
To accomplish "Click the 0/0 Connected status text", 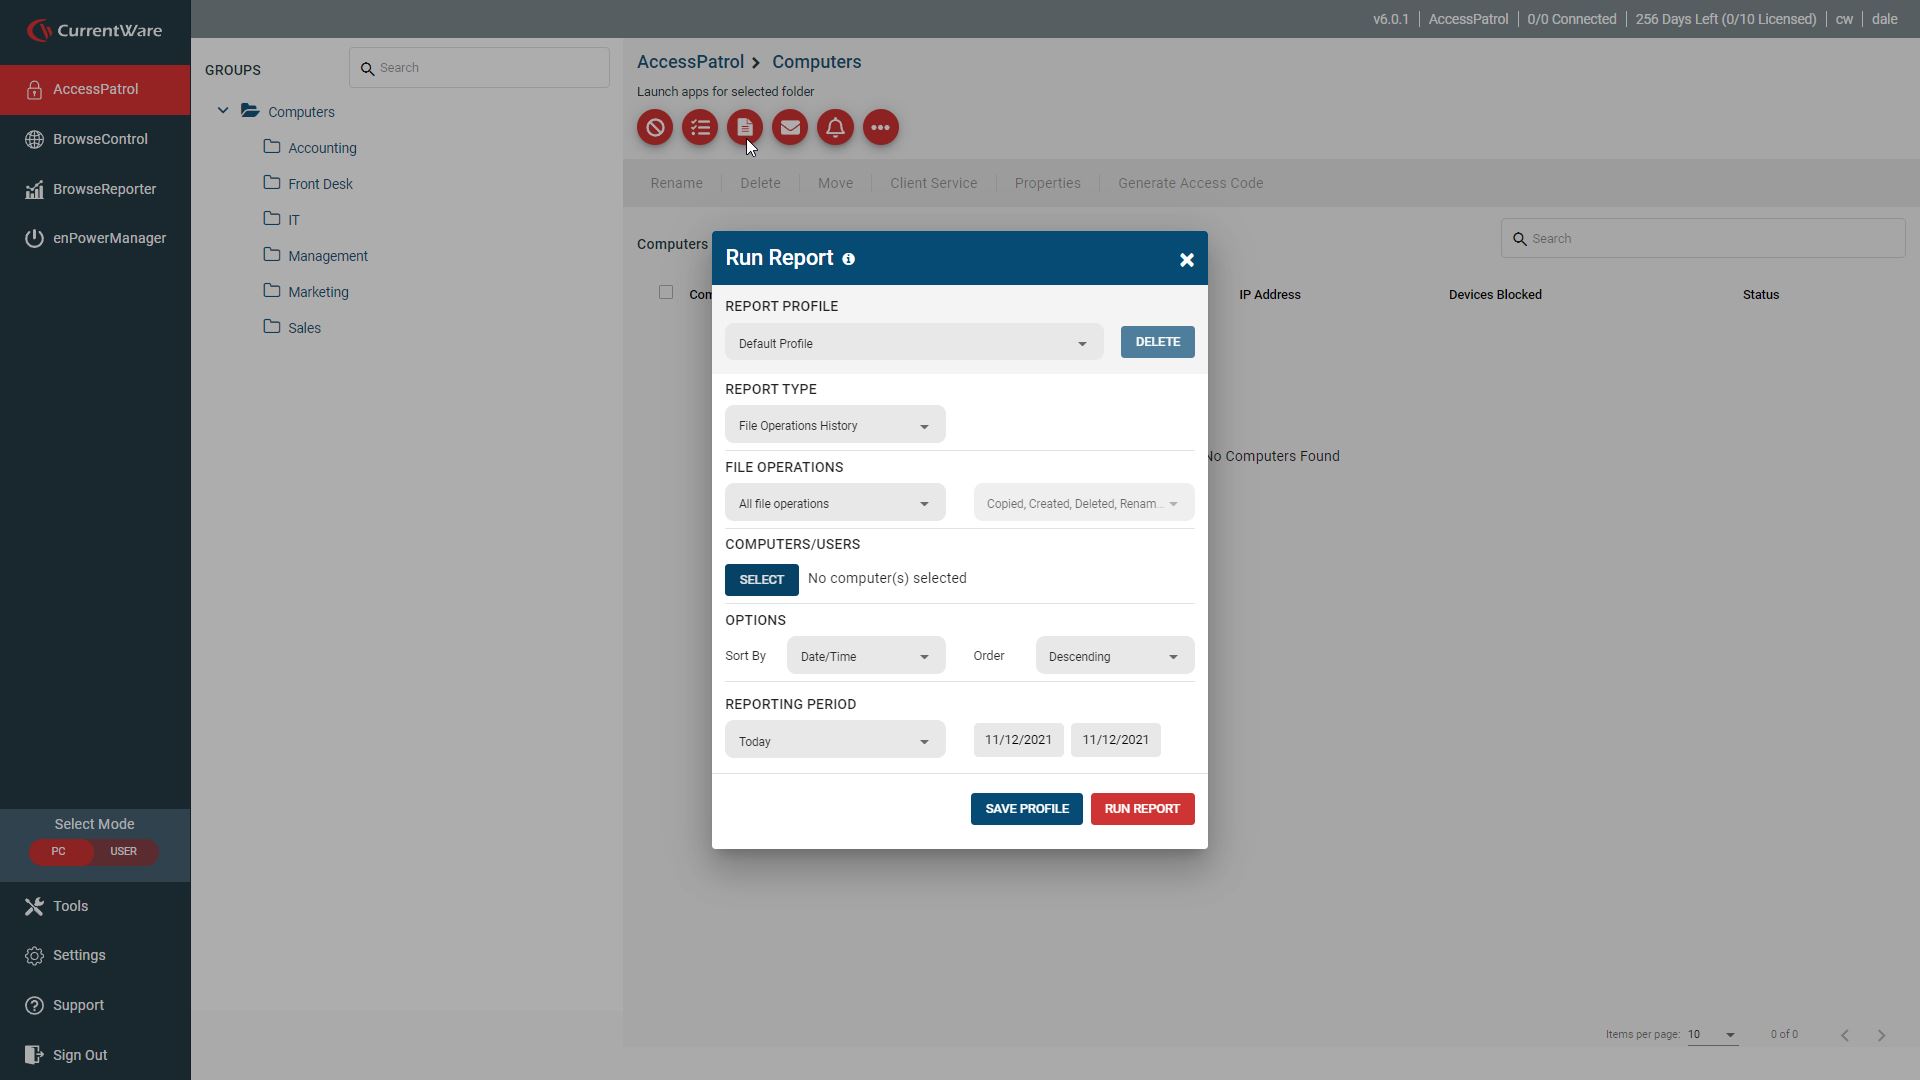I will click(1571, 19).
